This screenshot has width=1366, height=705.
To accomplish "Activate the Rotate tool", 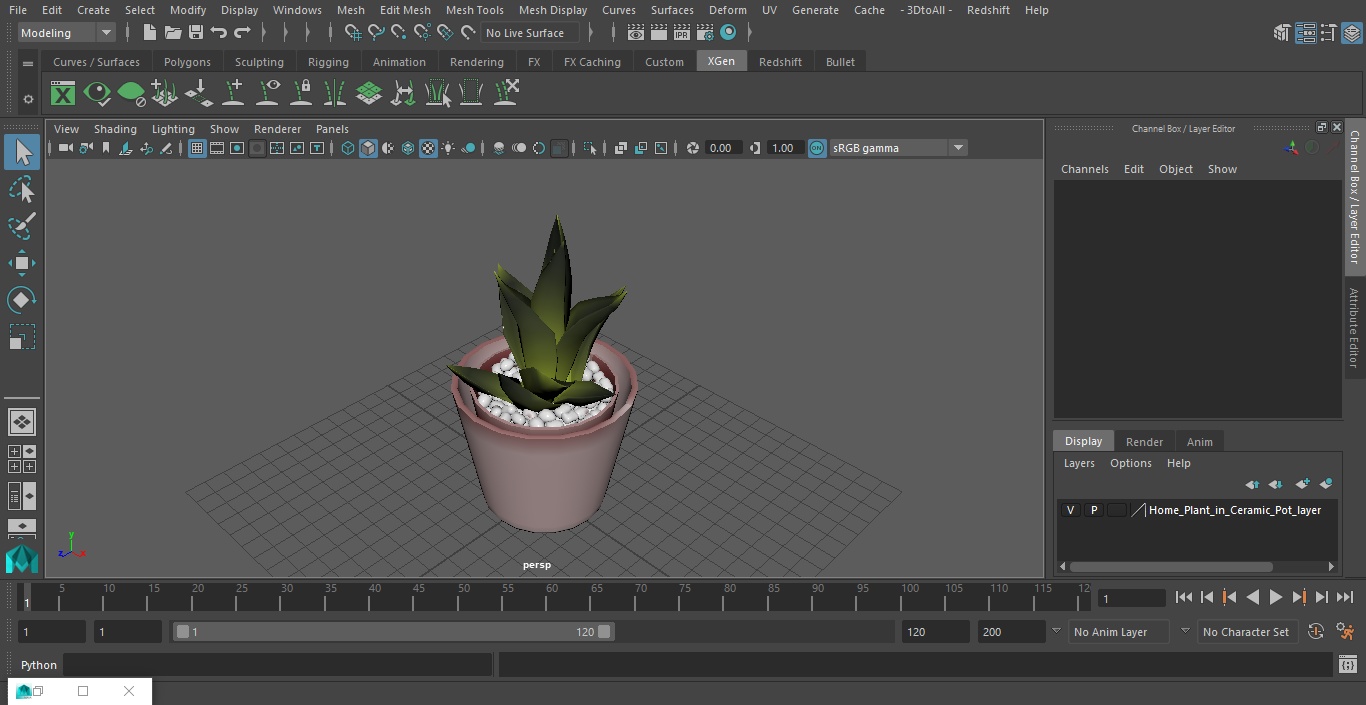I will [22, 300].
